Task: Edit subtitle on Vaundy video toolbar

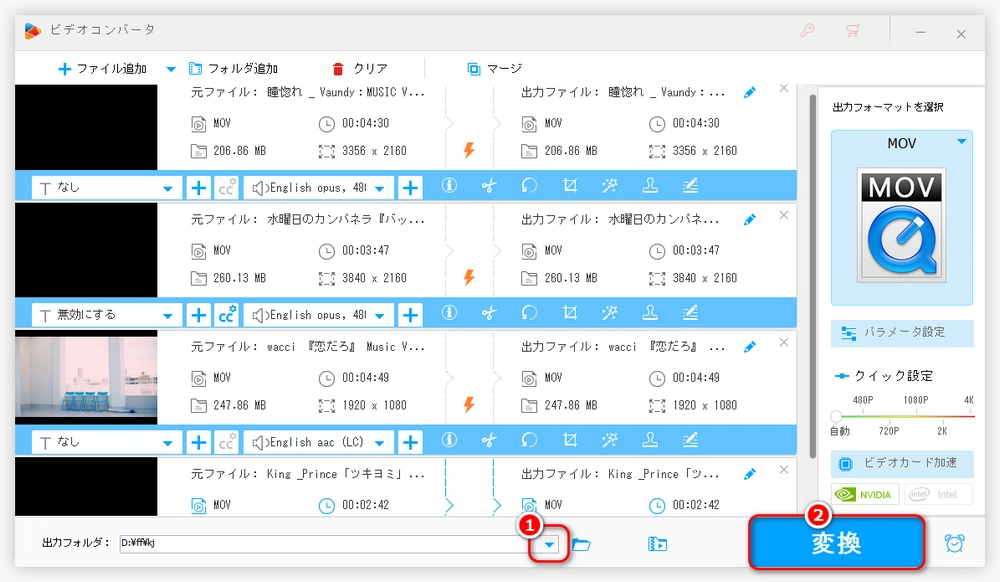Action: [x=690, y=186]
